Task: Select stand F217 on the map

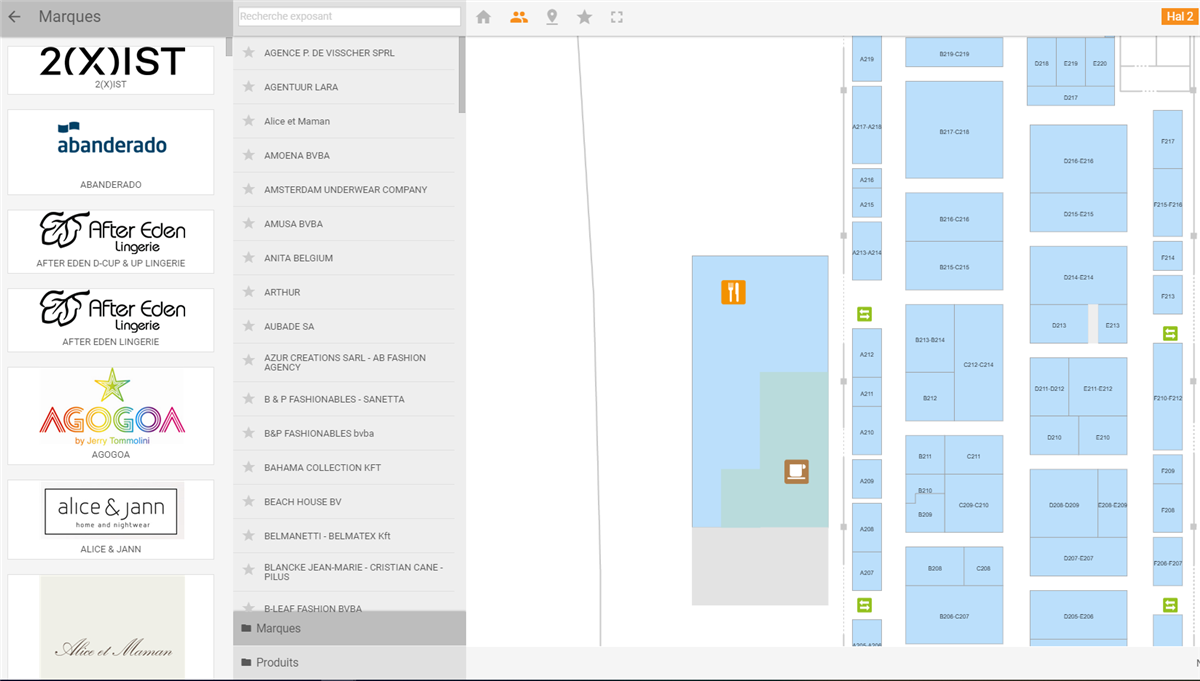Action: pos(1168,140)
